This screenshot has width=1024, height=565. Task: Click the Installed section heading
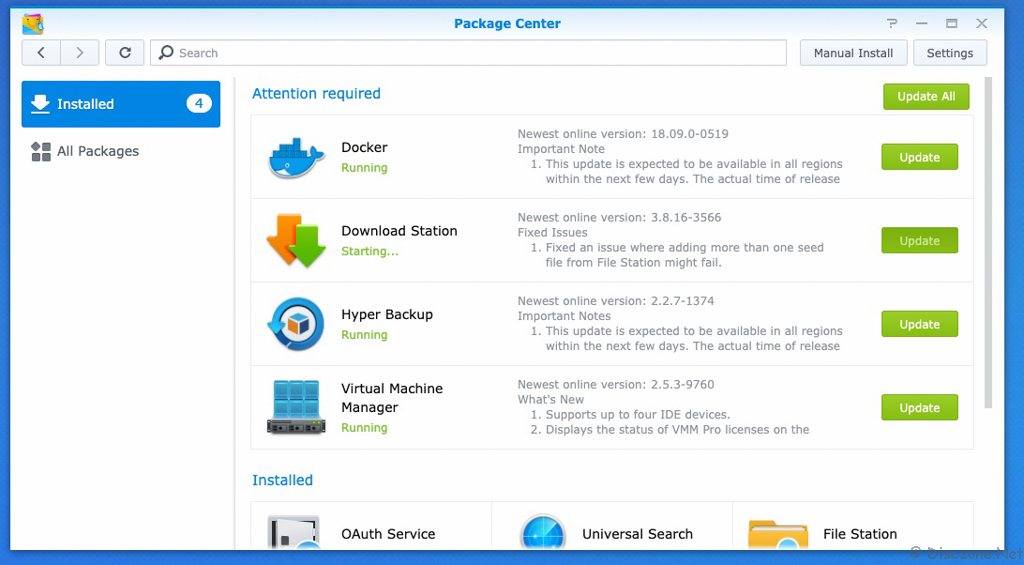pyautogui.click(x=282, y=480)
